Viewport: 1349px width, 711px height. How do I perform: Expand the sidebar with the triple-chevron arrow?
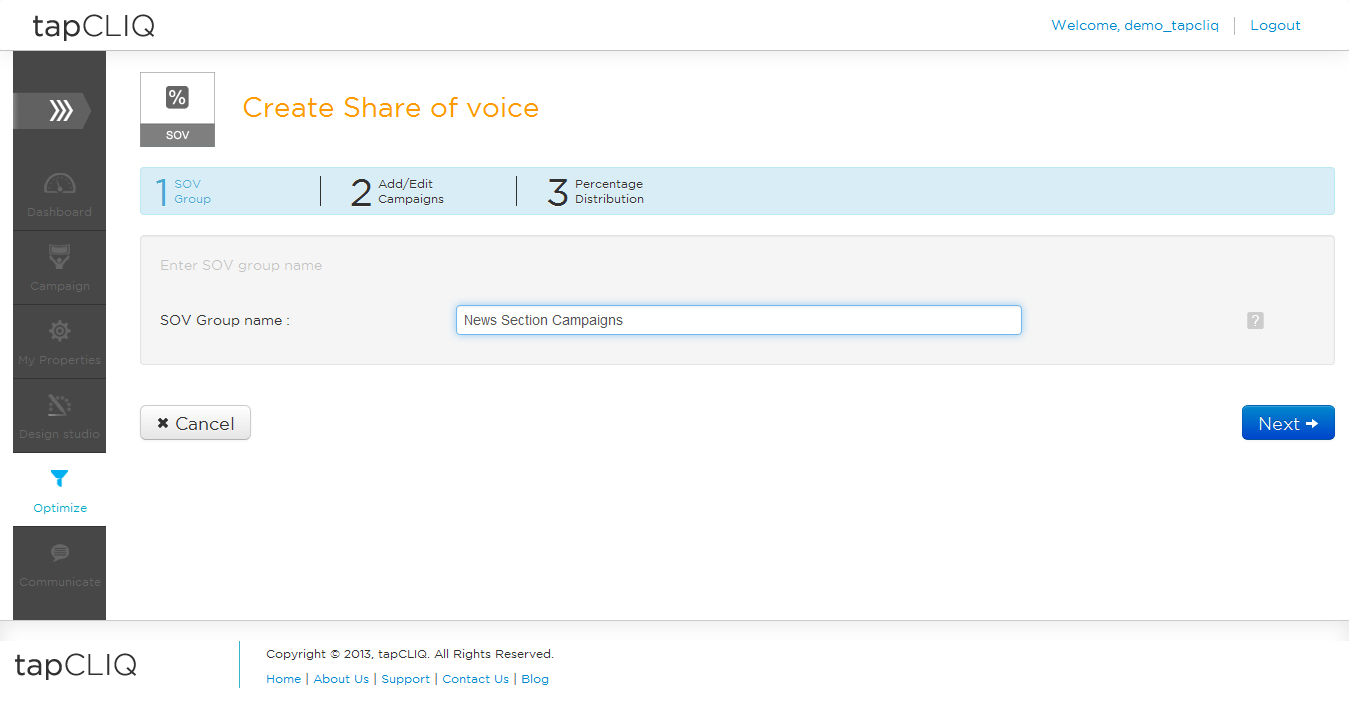[52, 111]
